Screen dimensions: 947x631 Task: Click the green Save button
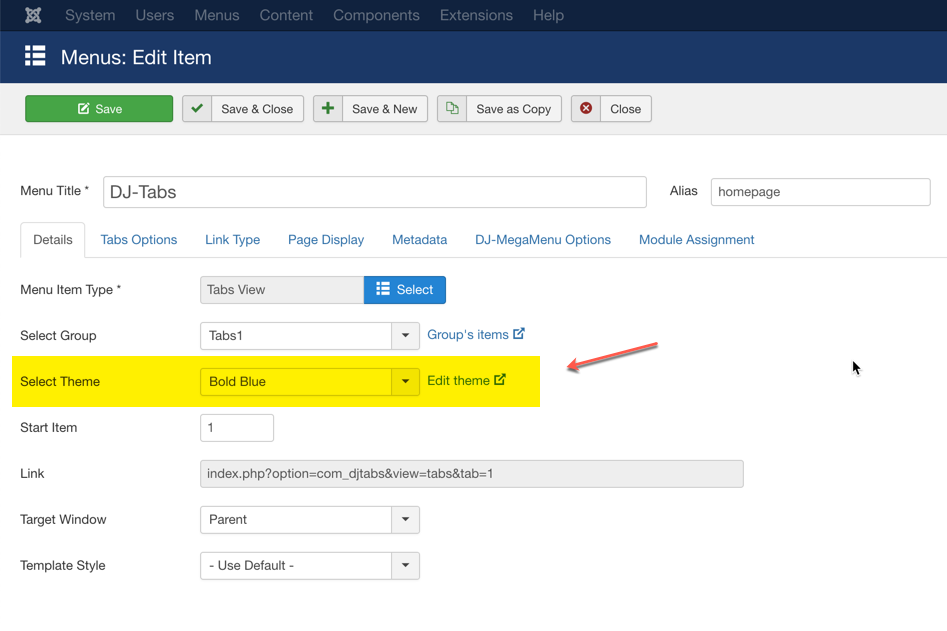[x=99, y=109]
